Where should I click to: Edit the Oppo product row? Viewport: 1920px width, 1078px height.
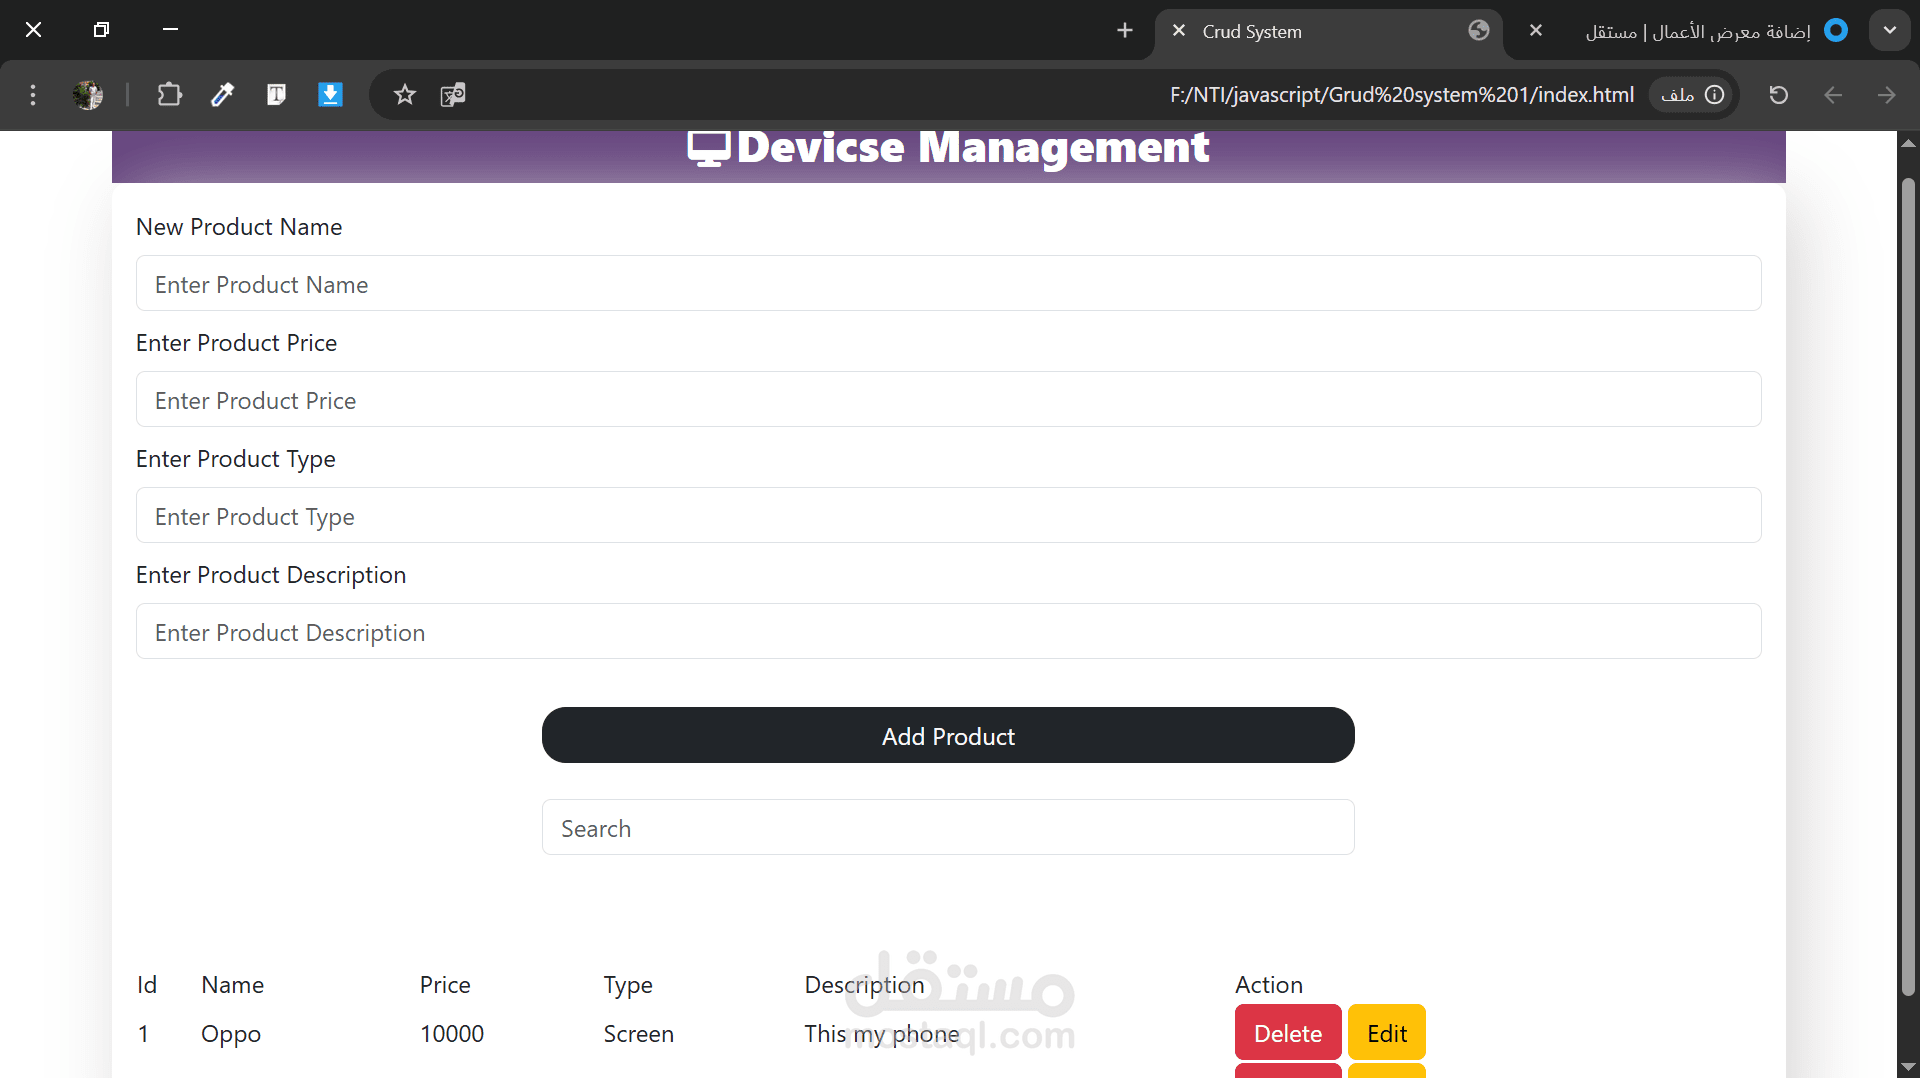click(x=1386, y=1033)
